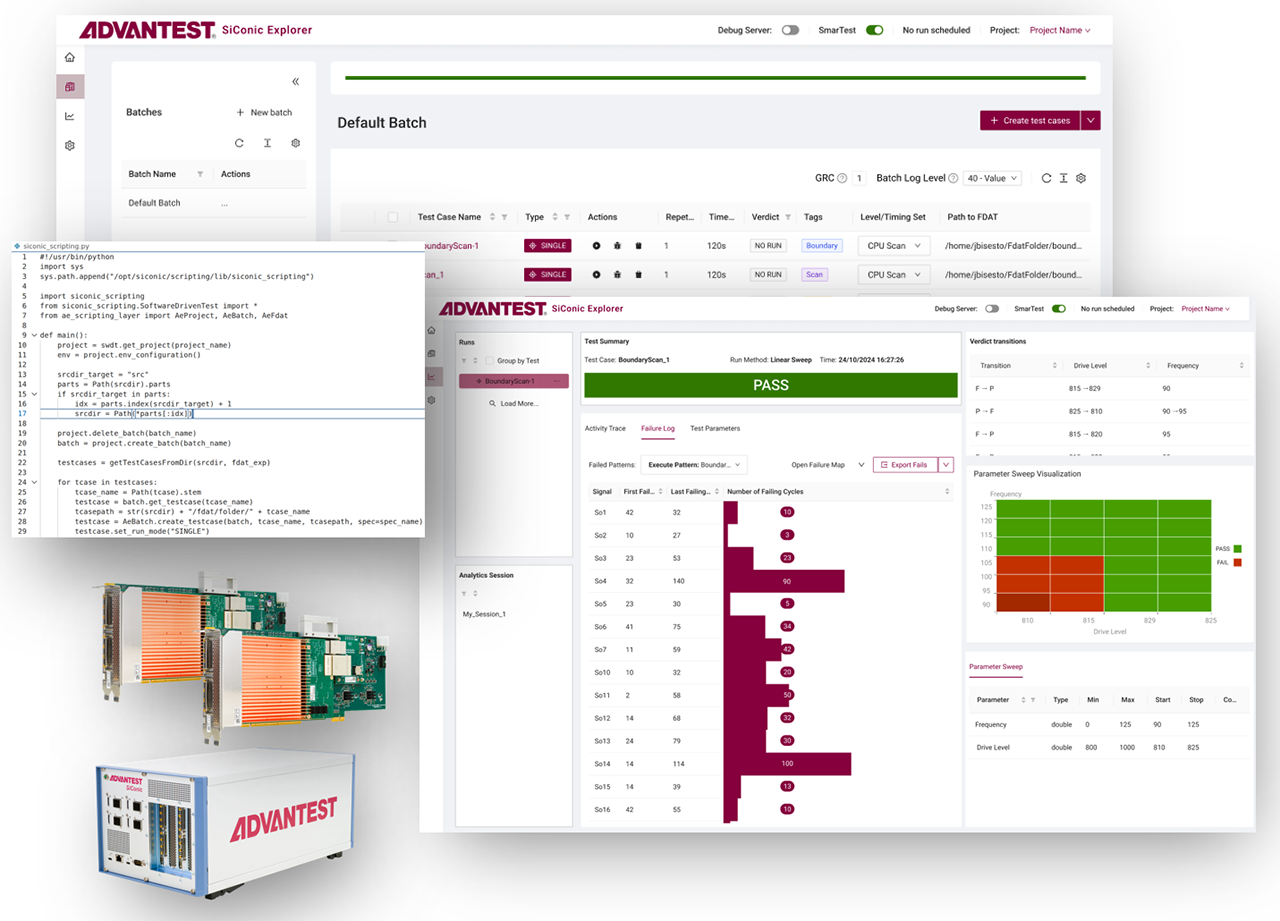Open Analytics icon in front window sidebar
1280x921 pixels.
coord(432,377)
